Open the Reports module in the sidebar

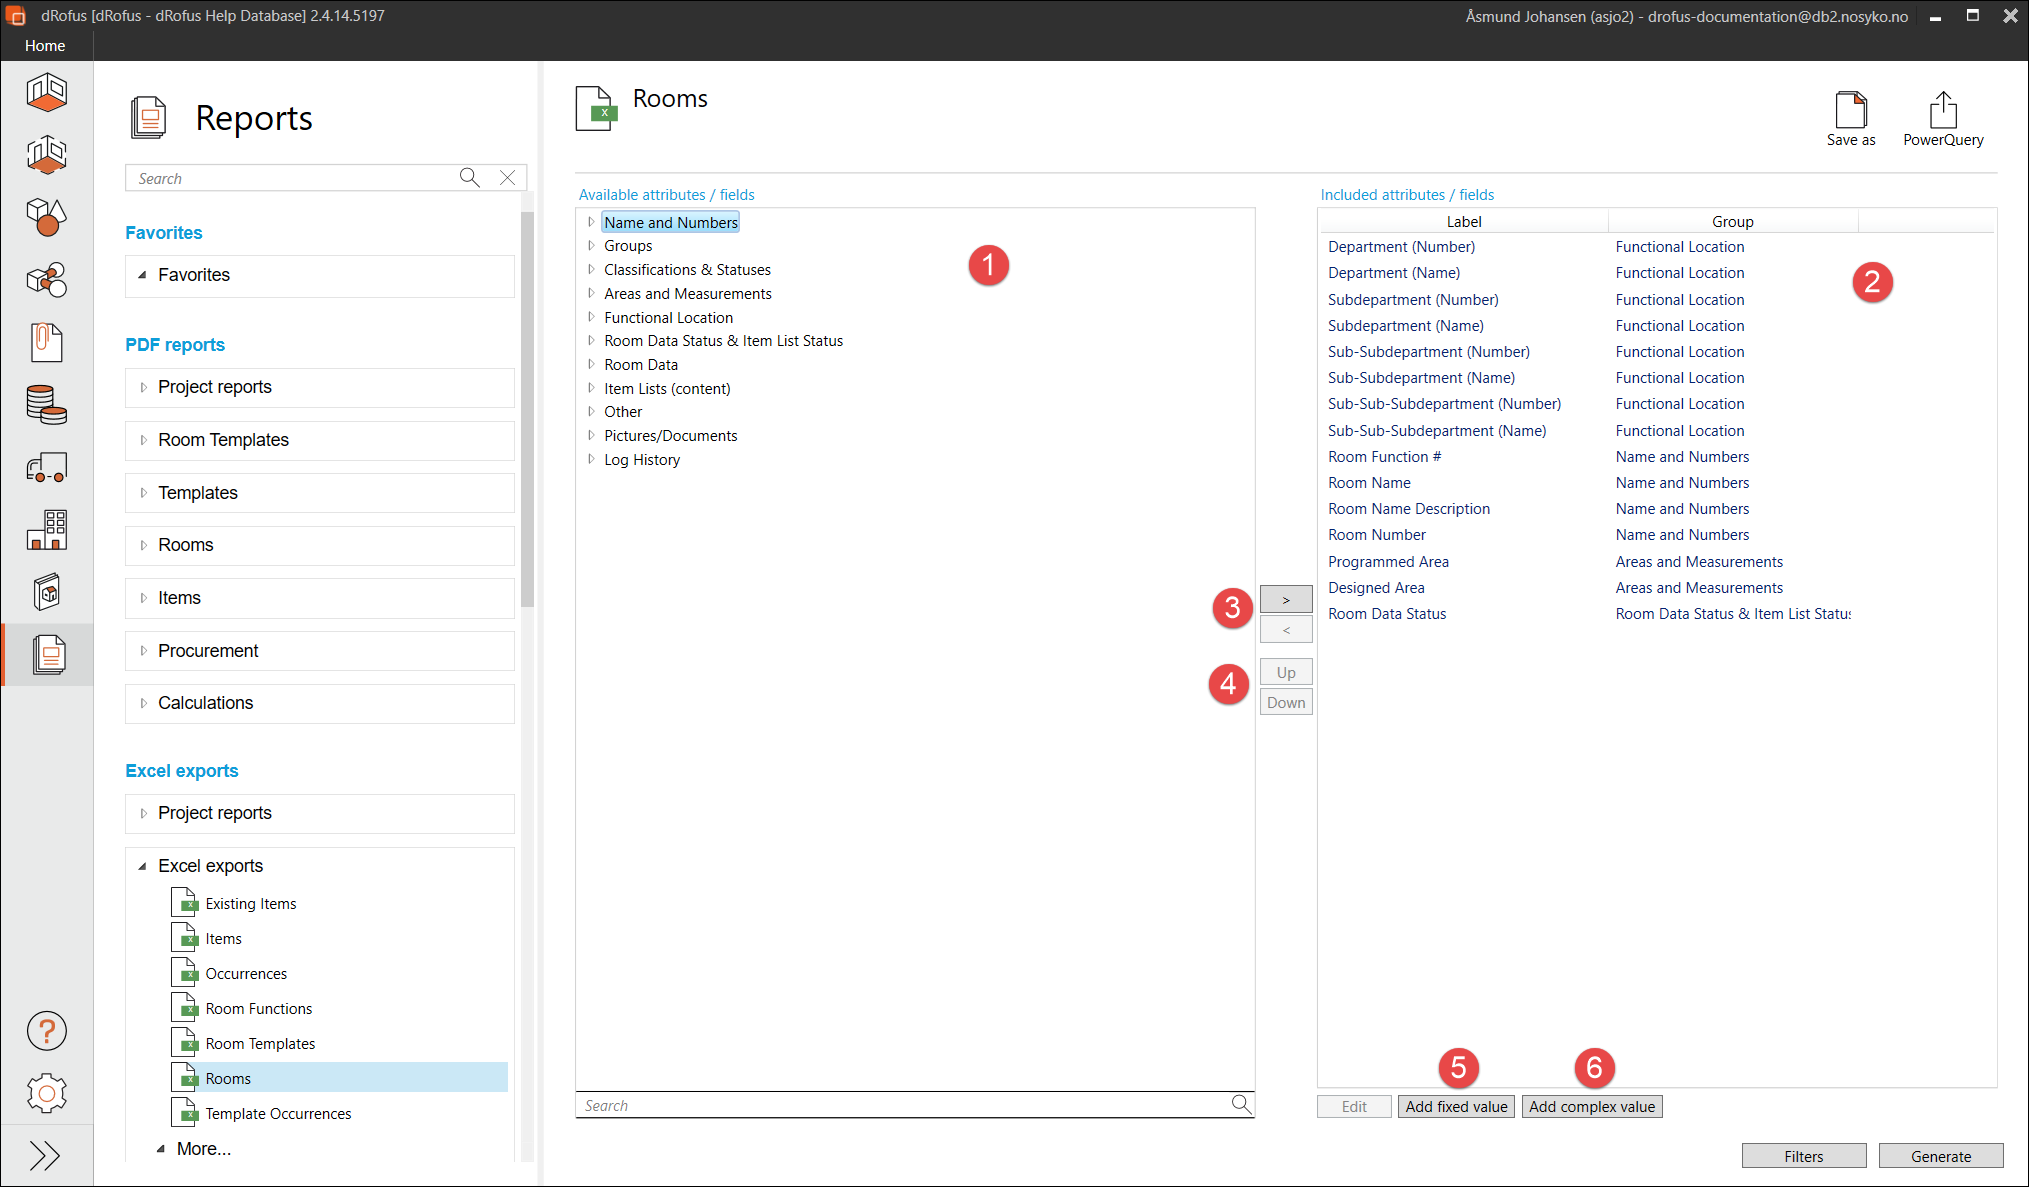(47, 655)
